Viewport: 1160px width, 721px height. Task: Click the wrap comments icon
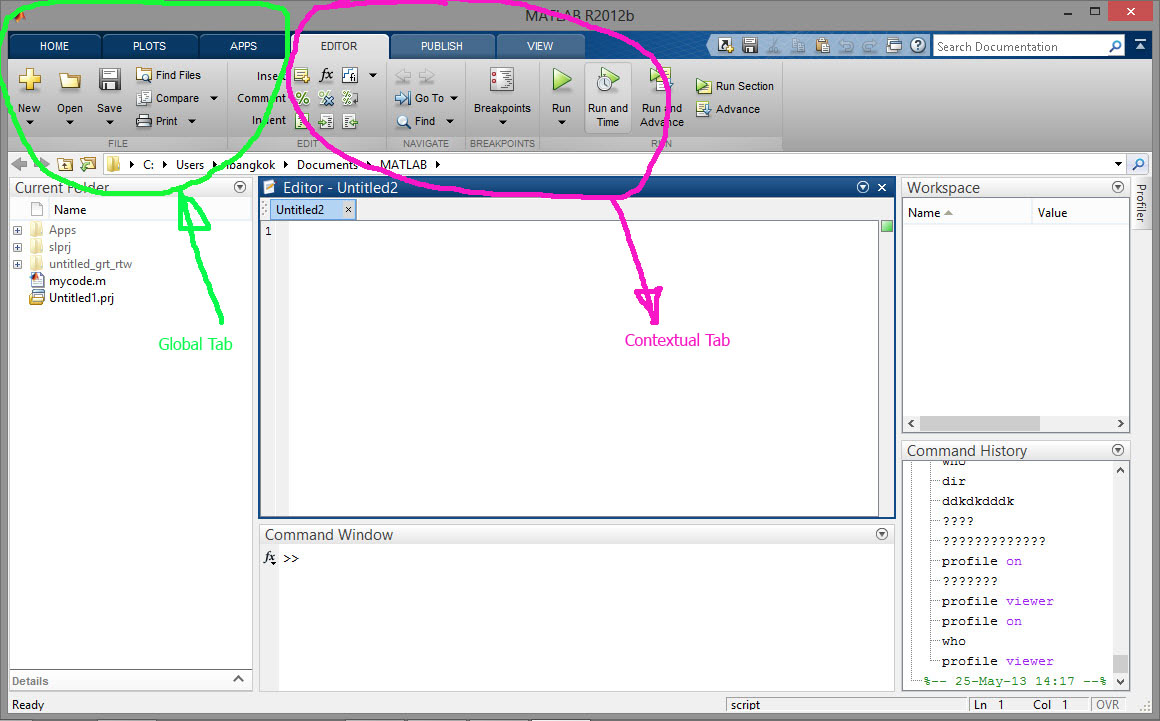tap(350, 98)
